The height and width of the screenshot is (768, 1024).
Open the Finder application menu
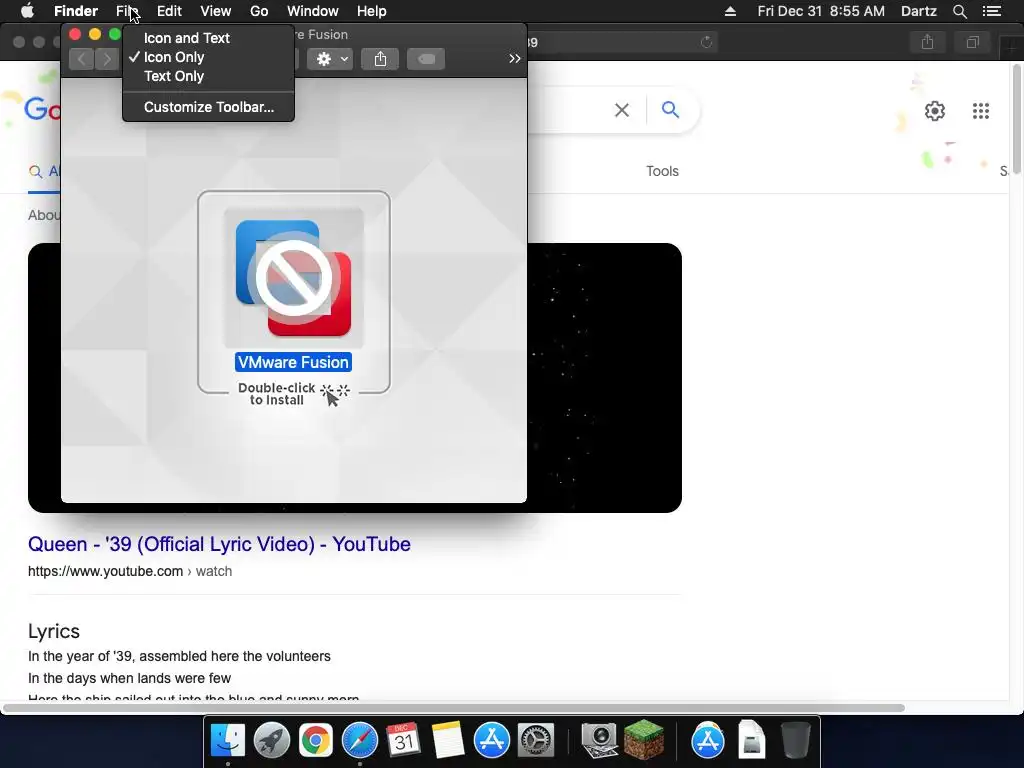coord(76,11)
